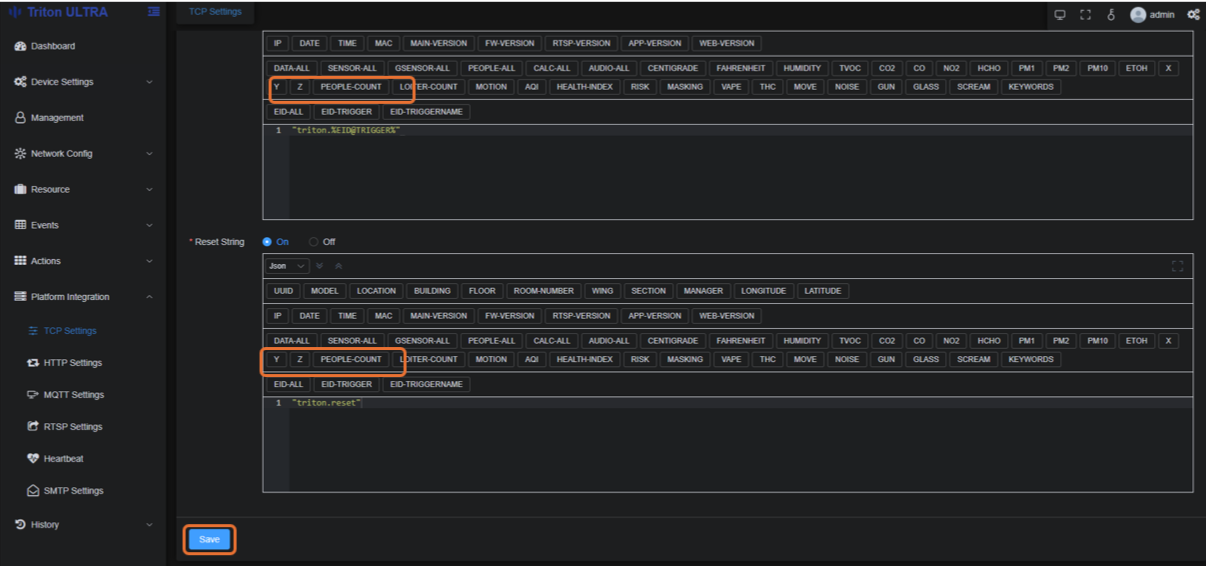The height and width of the screenshot is (566, 1206).
Task: Open HTTP Settings page
Action: click(73, 363)
